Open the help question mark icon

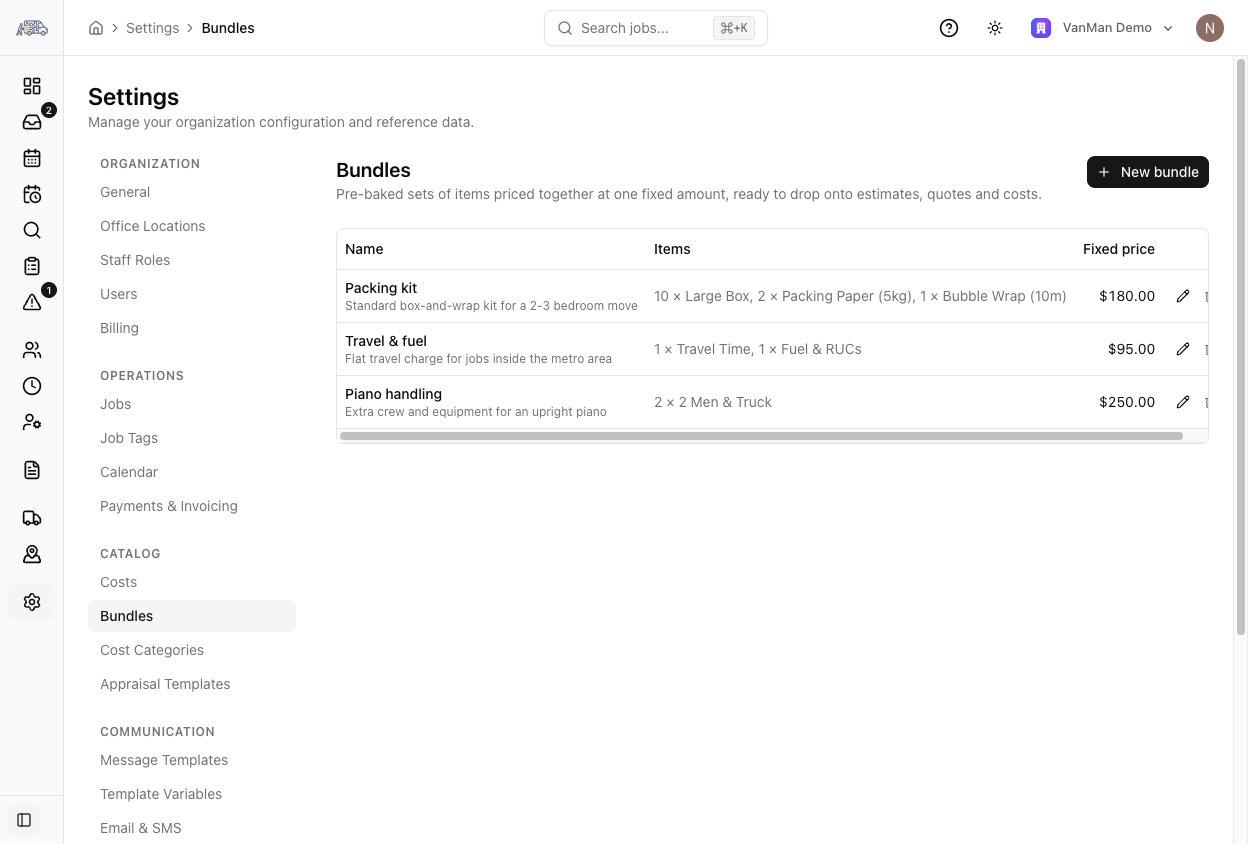pyautogui.click(x=949, y=28)
